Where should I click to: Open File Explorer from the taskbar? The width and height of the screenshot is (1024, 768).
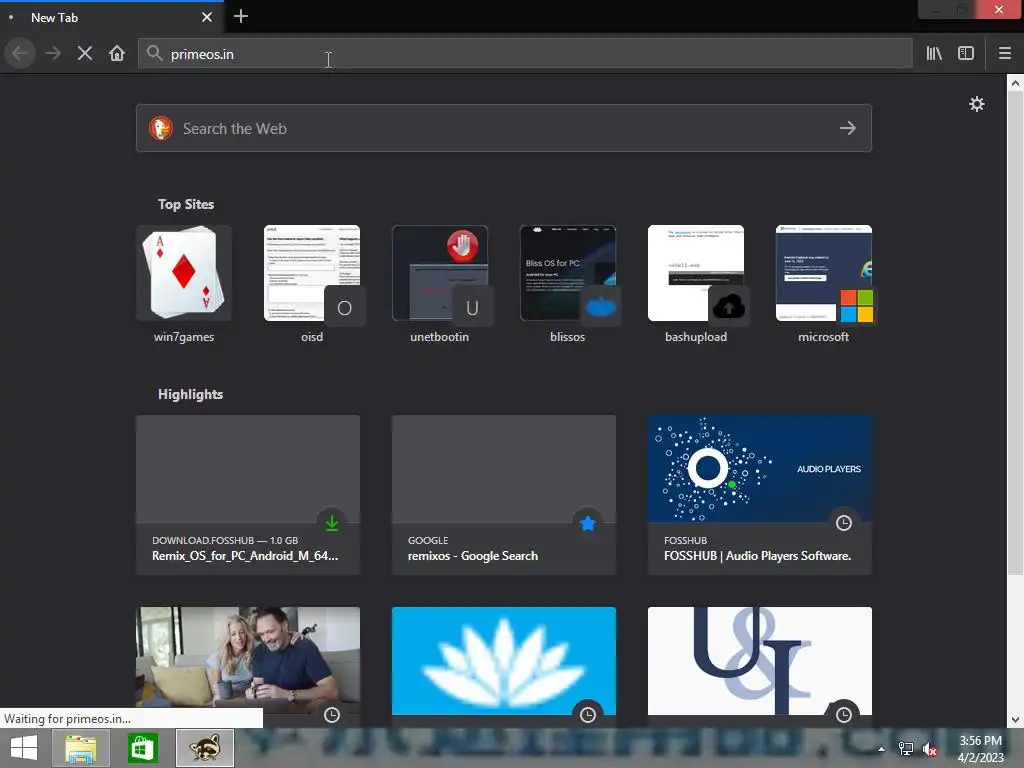click(80, 748)
